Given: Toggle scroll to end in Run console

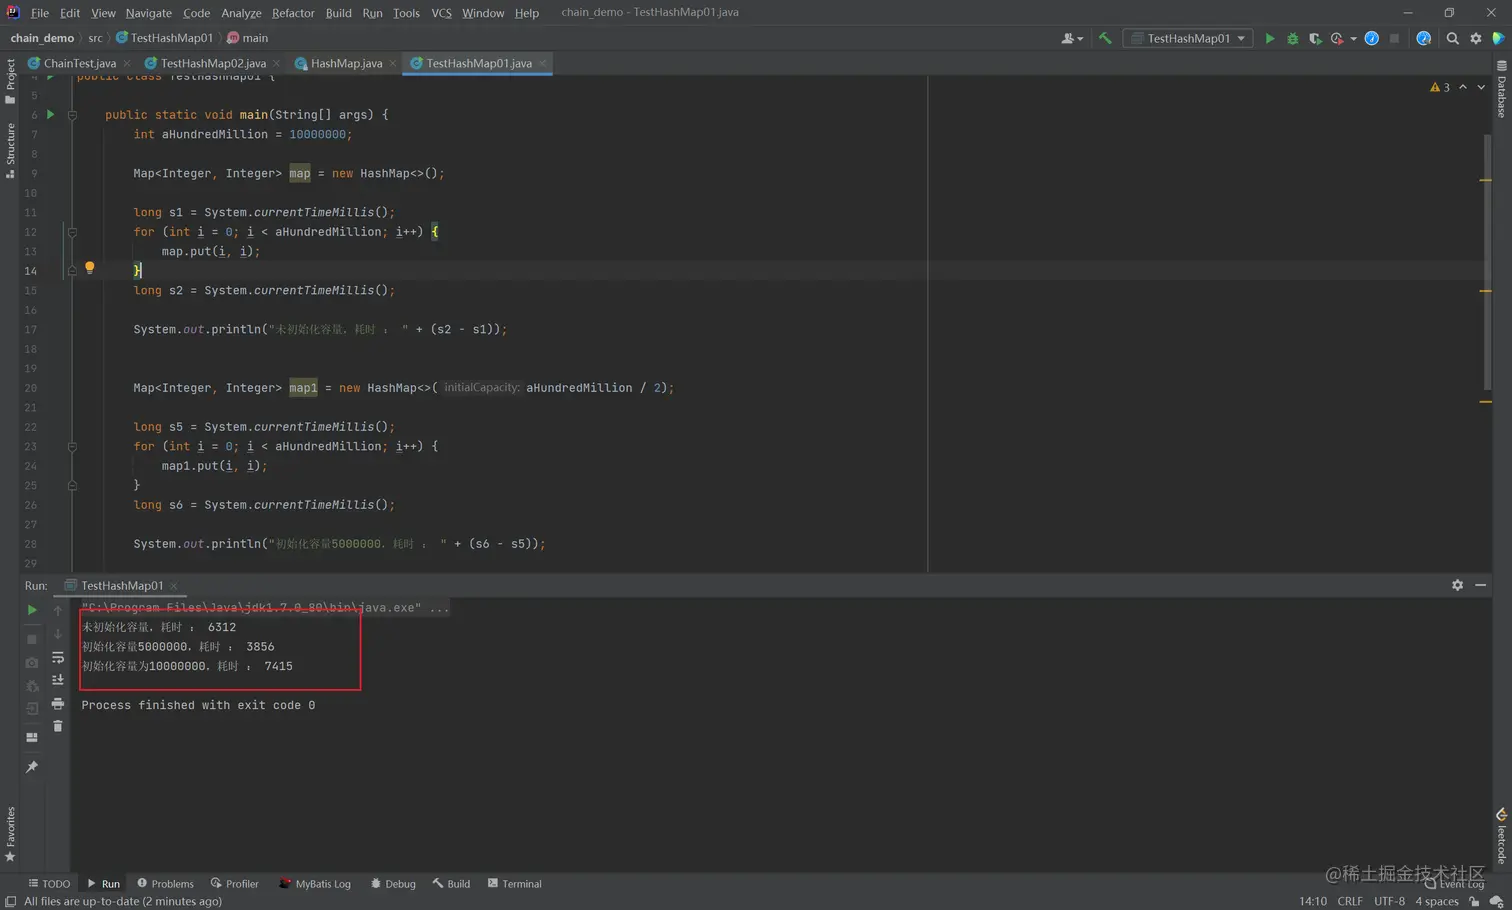Looking at the screenshot, I should pyautogui.click(x=58, y=680).
